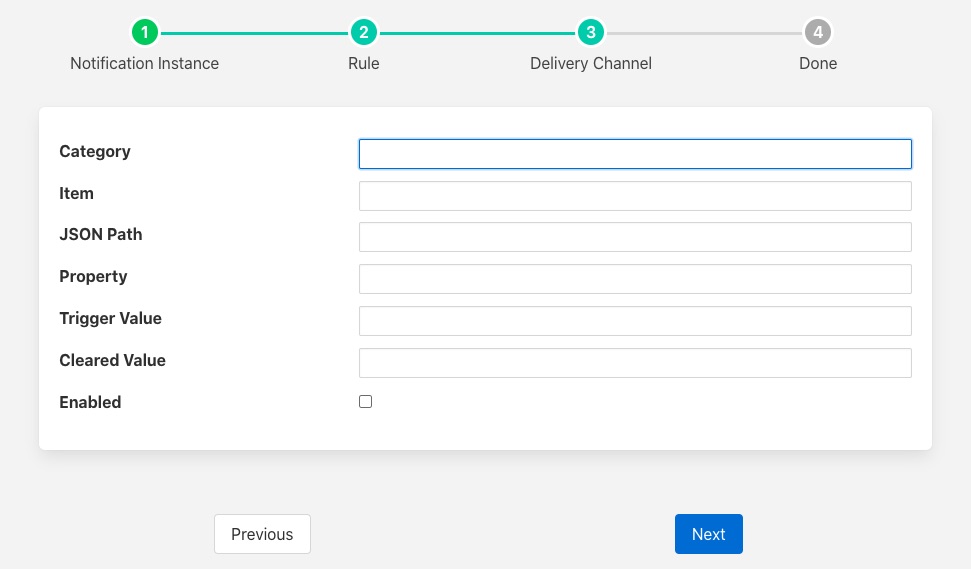This screenshot has width=971, height=569.
Task: Focus the Category text field
Action: pyautogui.click(x=635, y=154)
